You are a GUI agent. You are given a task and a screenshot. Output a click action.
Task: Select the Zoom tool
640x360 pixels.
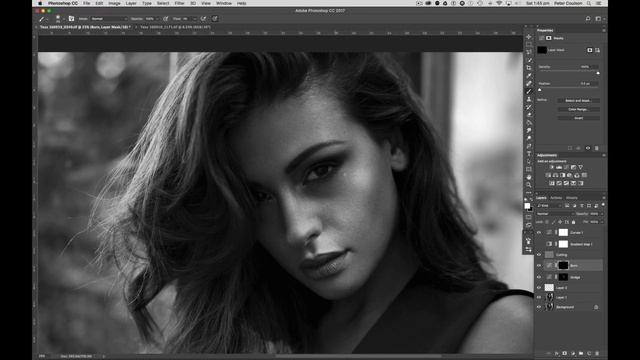point(529,185)
